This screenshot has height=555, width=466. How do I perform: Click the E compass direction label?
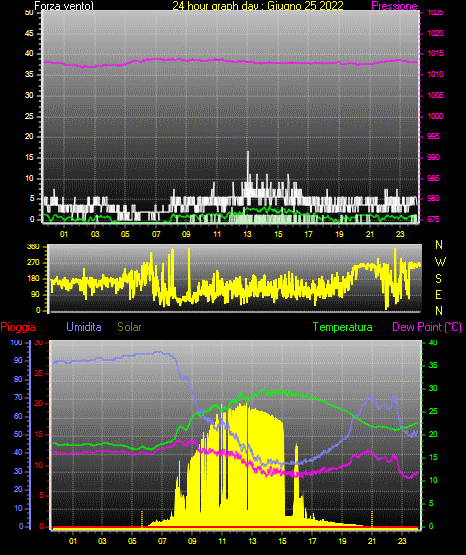[438, 294]
